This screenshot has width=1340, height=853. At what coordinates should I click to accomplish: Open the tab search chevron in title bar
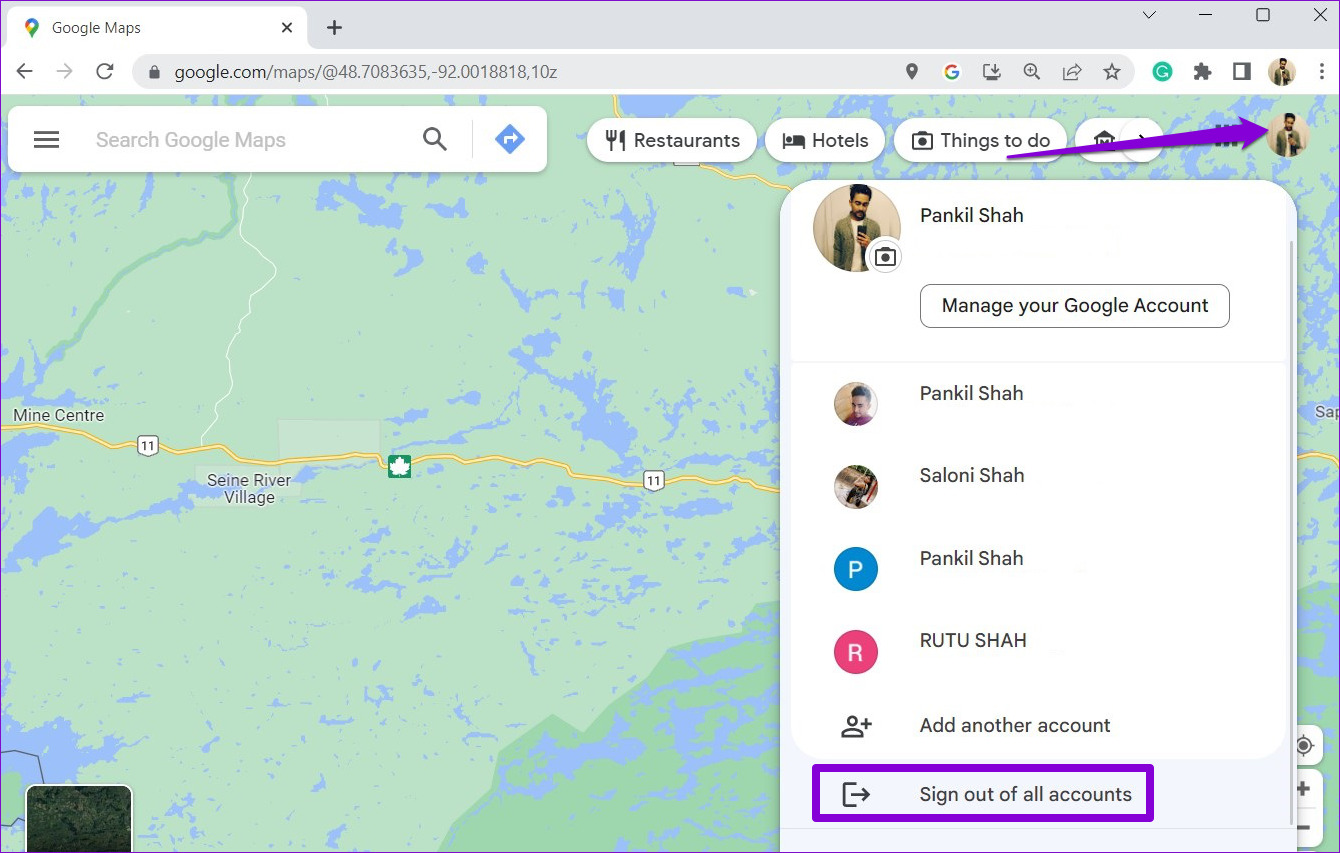[1149, 15]
